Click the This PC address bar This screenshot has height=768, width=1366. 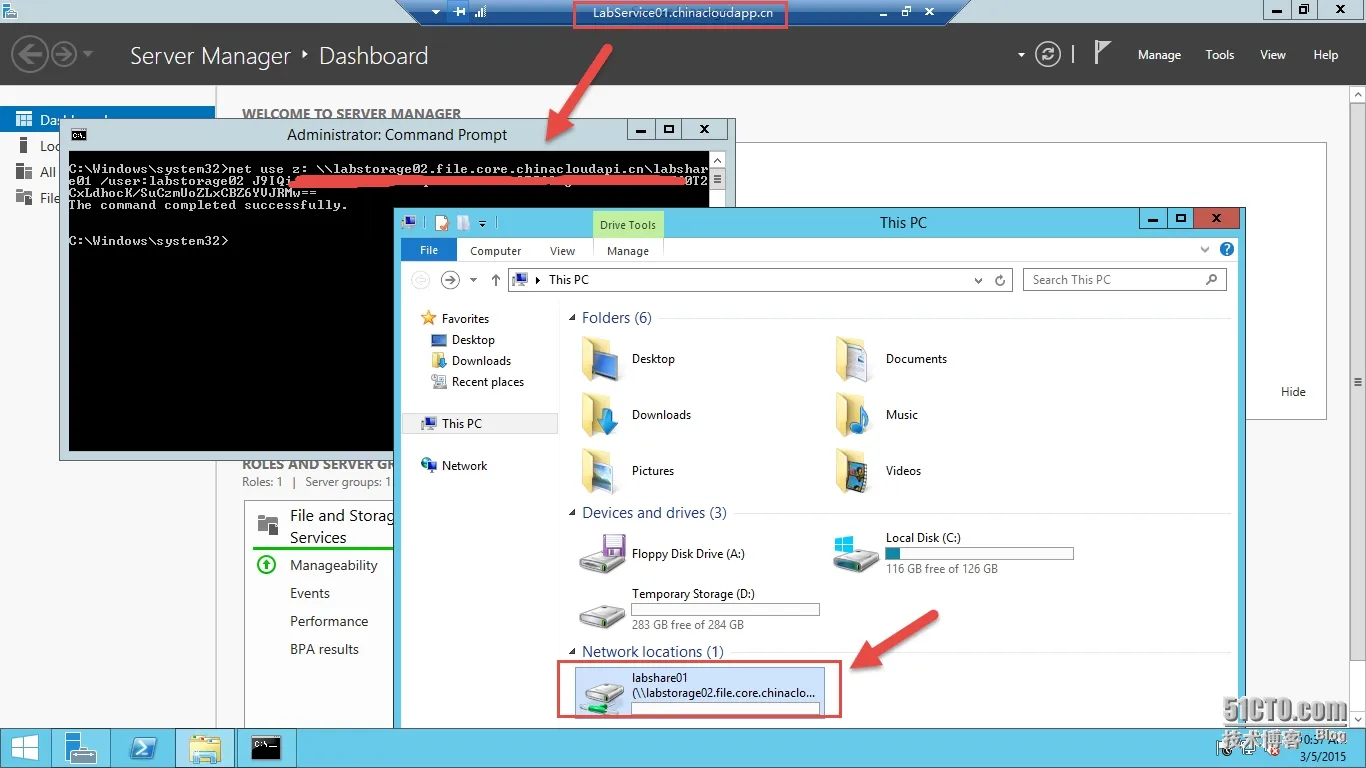point(740,280)
